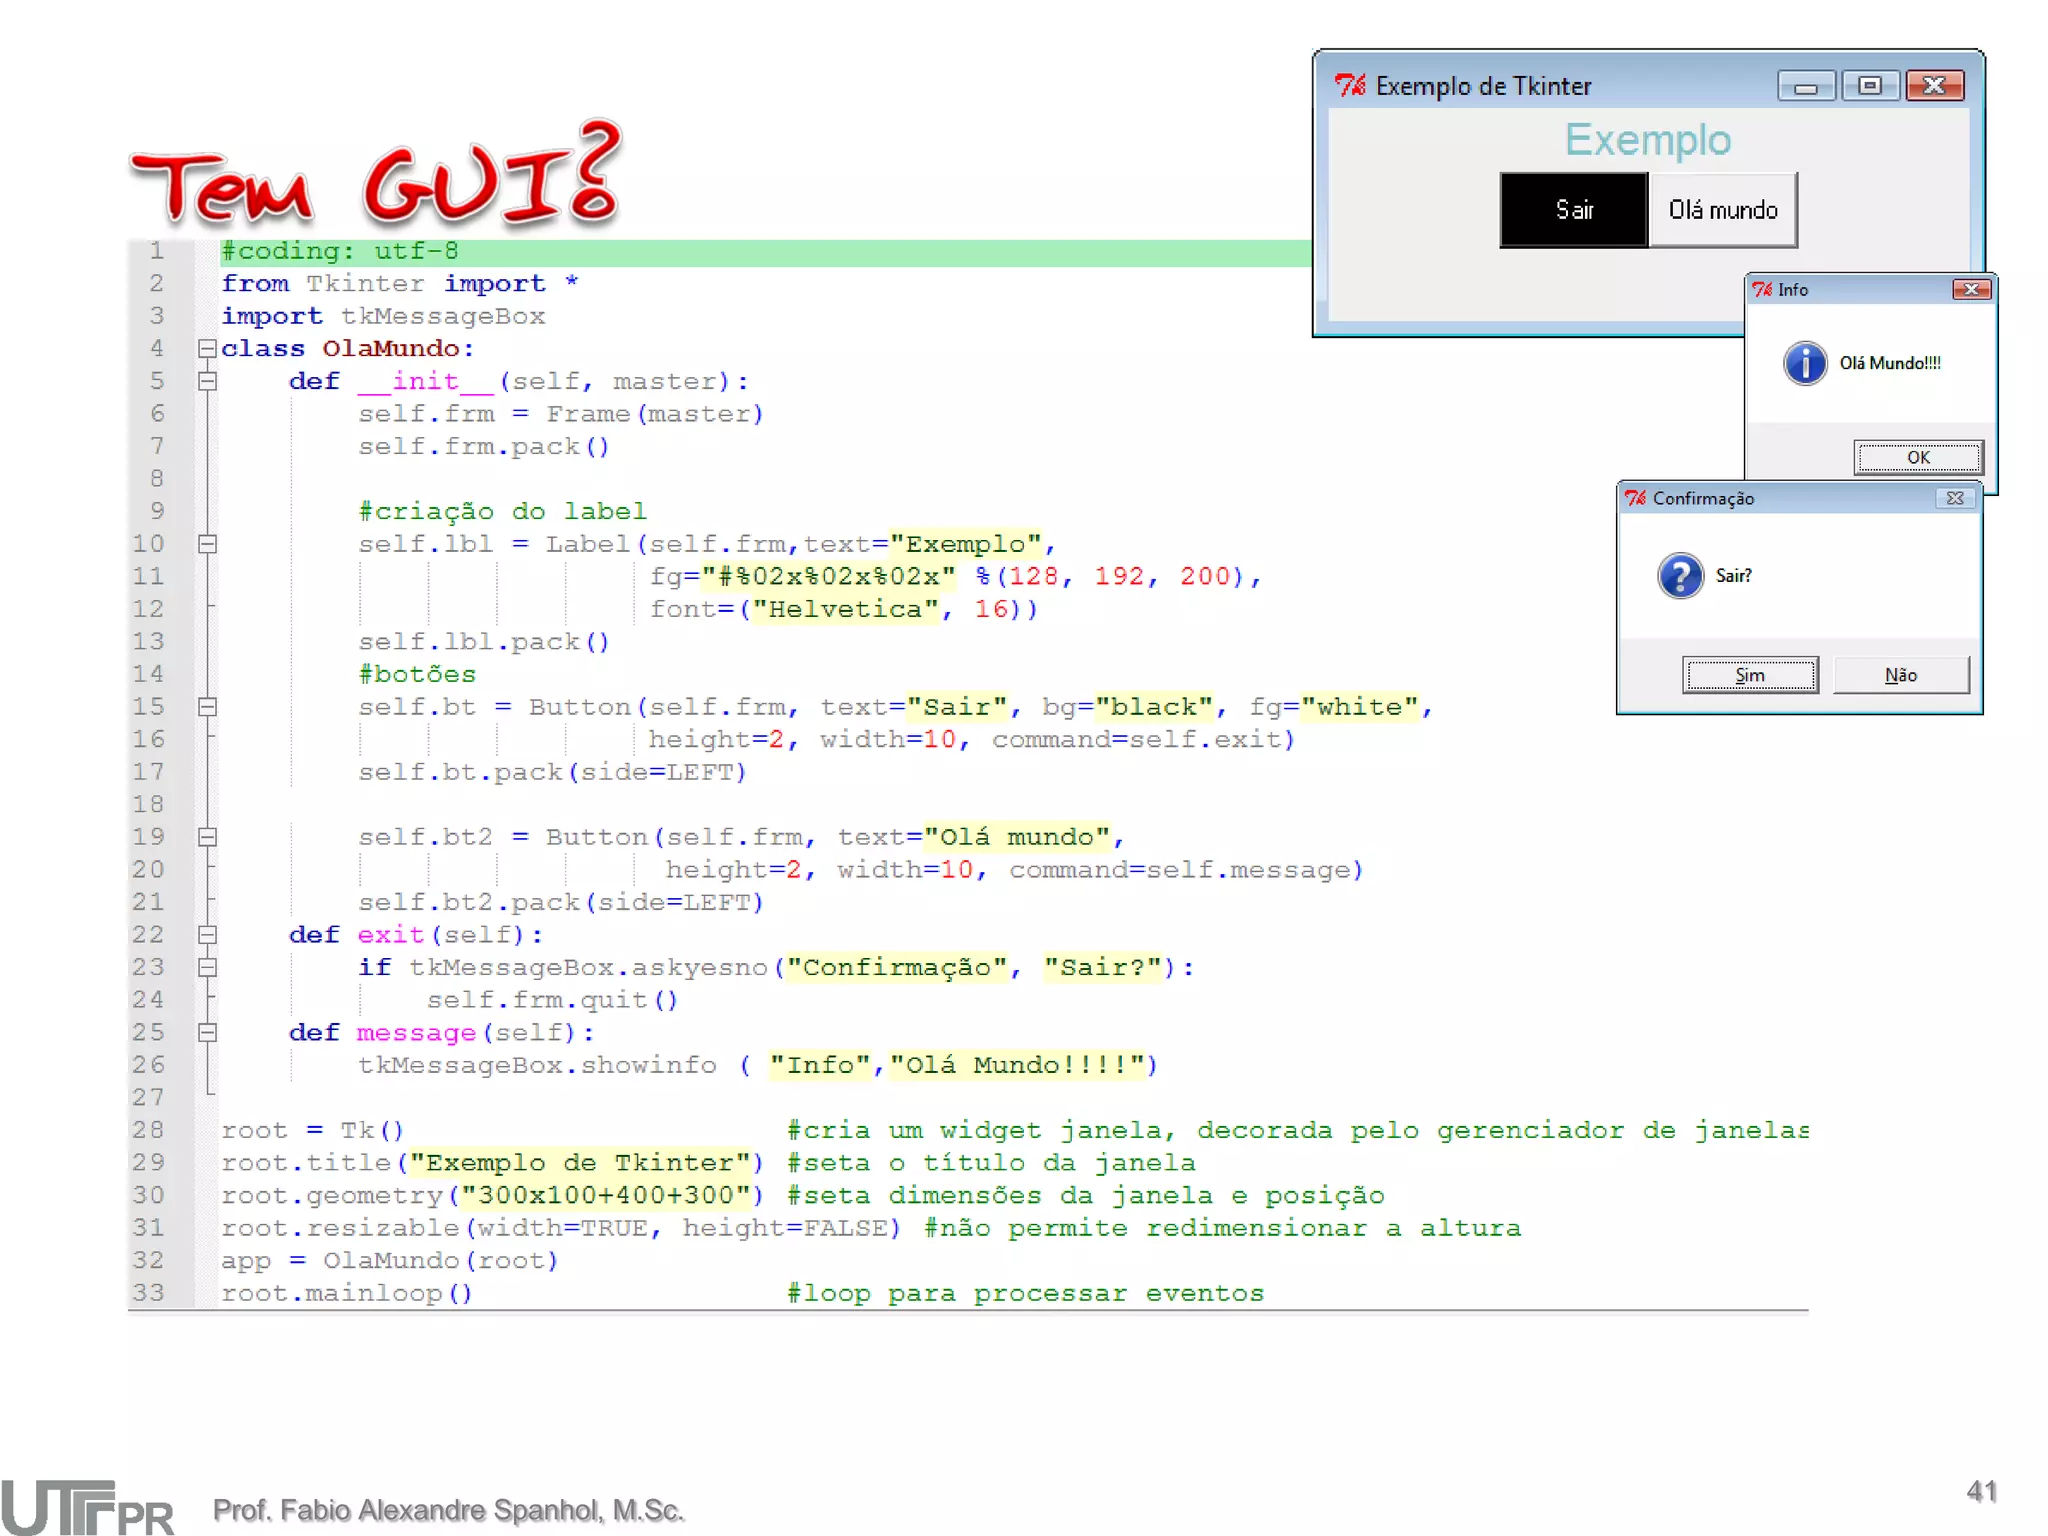Click the Tk icon in Confirmação titlebar
The height and width of the screenshot is (1536, 2048).
tap(1635, 498)
